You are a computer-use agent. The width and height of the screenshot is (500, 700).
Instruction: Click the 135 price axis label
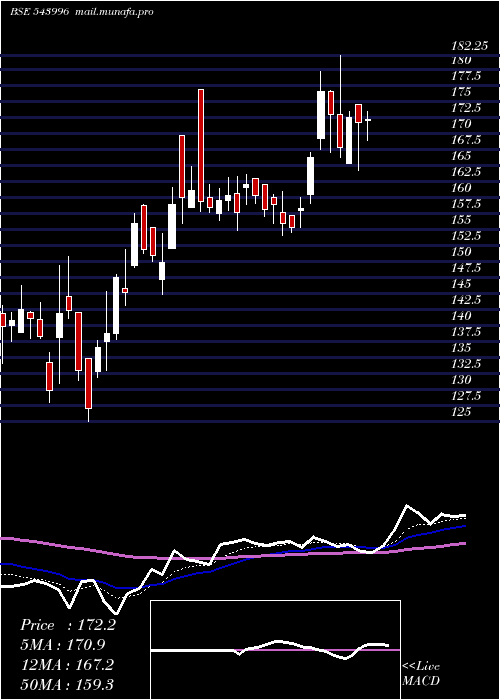pos(461,348)
